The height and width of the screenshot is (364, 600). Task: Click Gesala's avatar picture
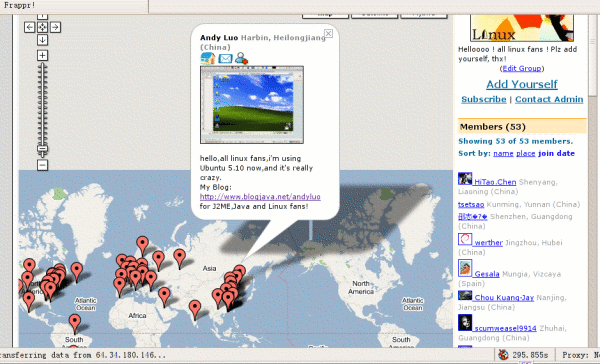[x=465, y=268]
